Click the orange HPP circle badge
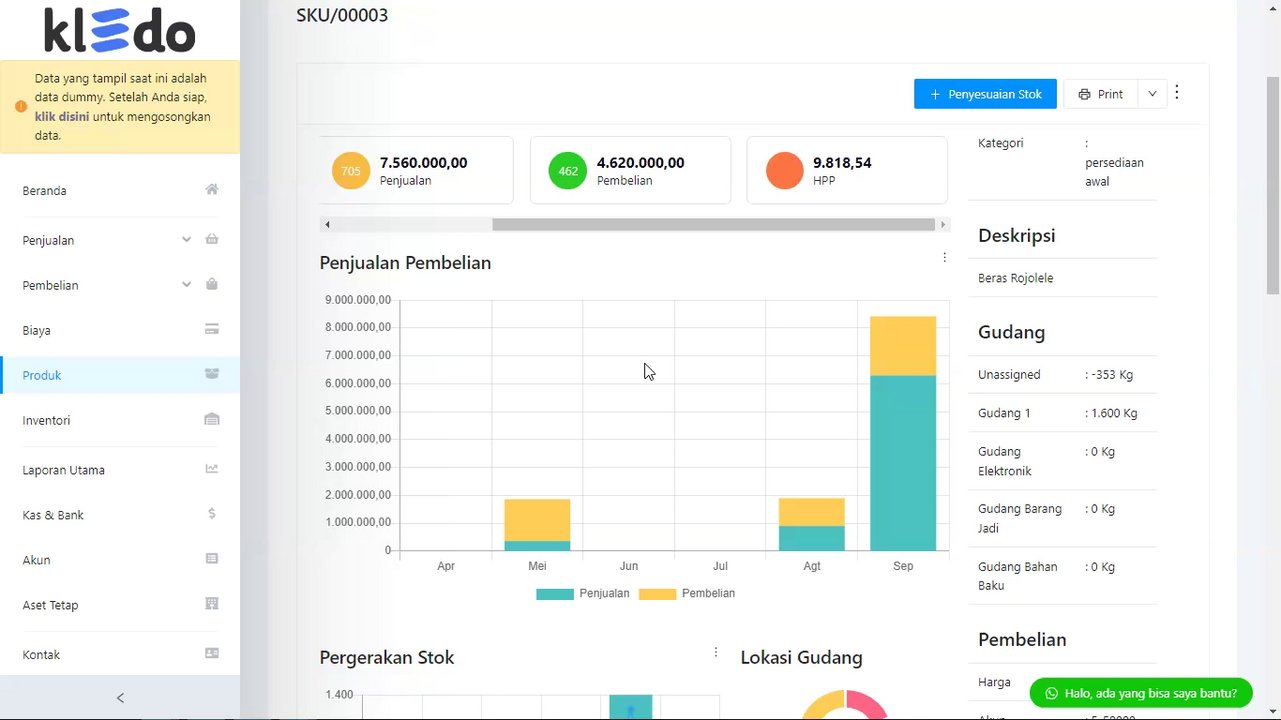 pyautogui.click(x=785, y=171)
